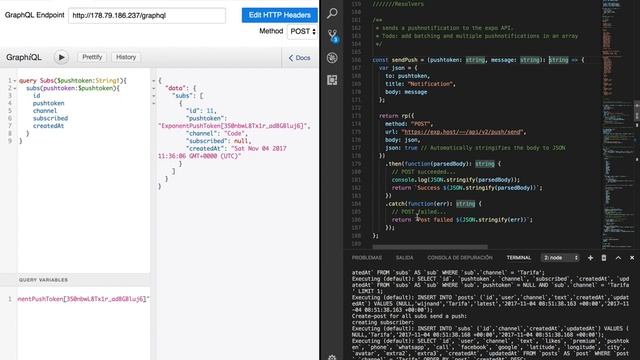Screen dimensions: 640x360
Task: Click the 'channel' field in query
Action: pyautogui.click(x=45, y=111)
